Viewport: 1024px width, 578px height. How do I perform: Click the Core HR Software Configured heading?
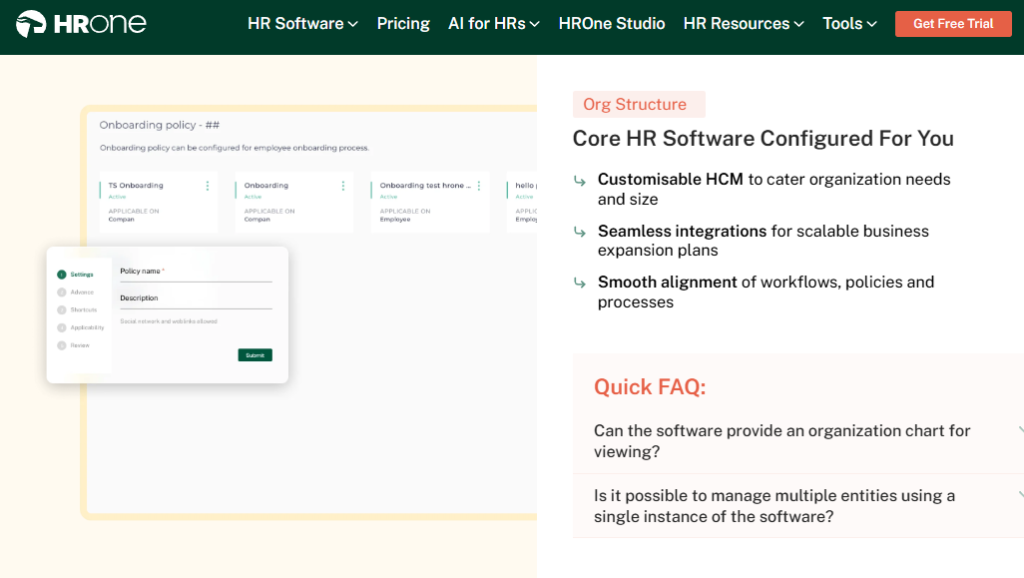tap(763, 138)
